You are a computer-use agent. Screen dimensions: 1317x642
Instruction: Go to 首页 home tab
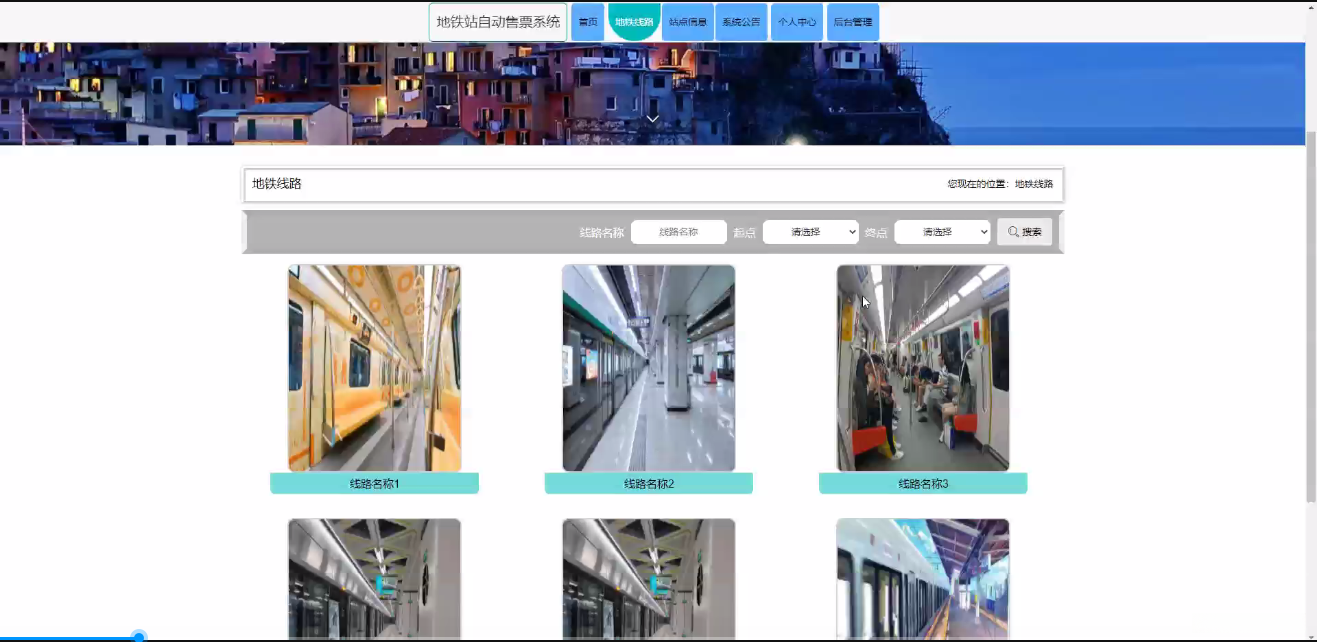[x=588, y=22]
